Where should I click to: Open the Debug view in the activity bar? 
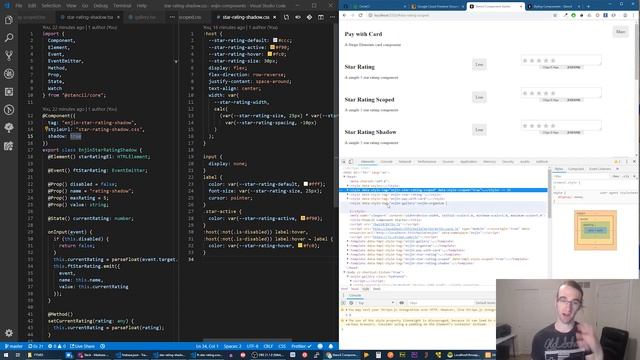click(x=9, y=73)
